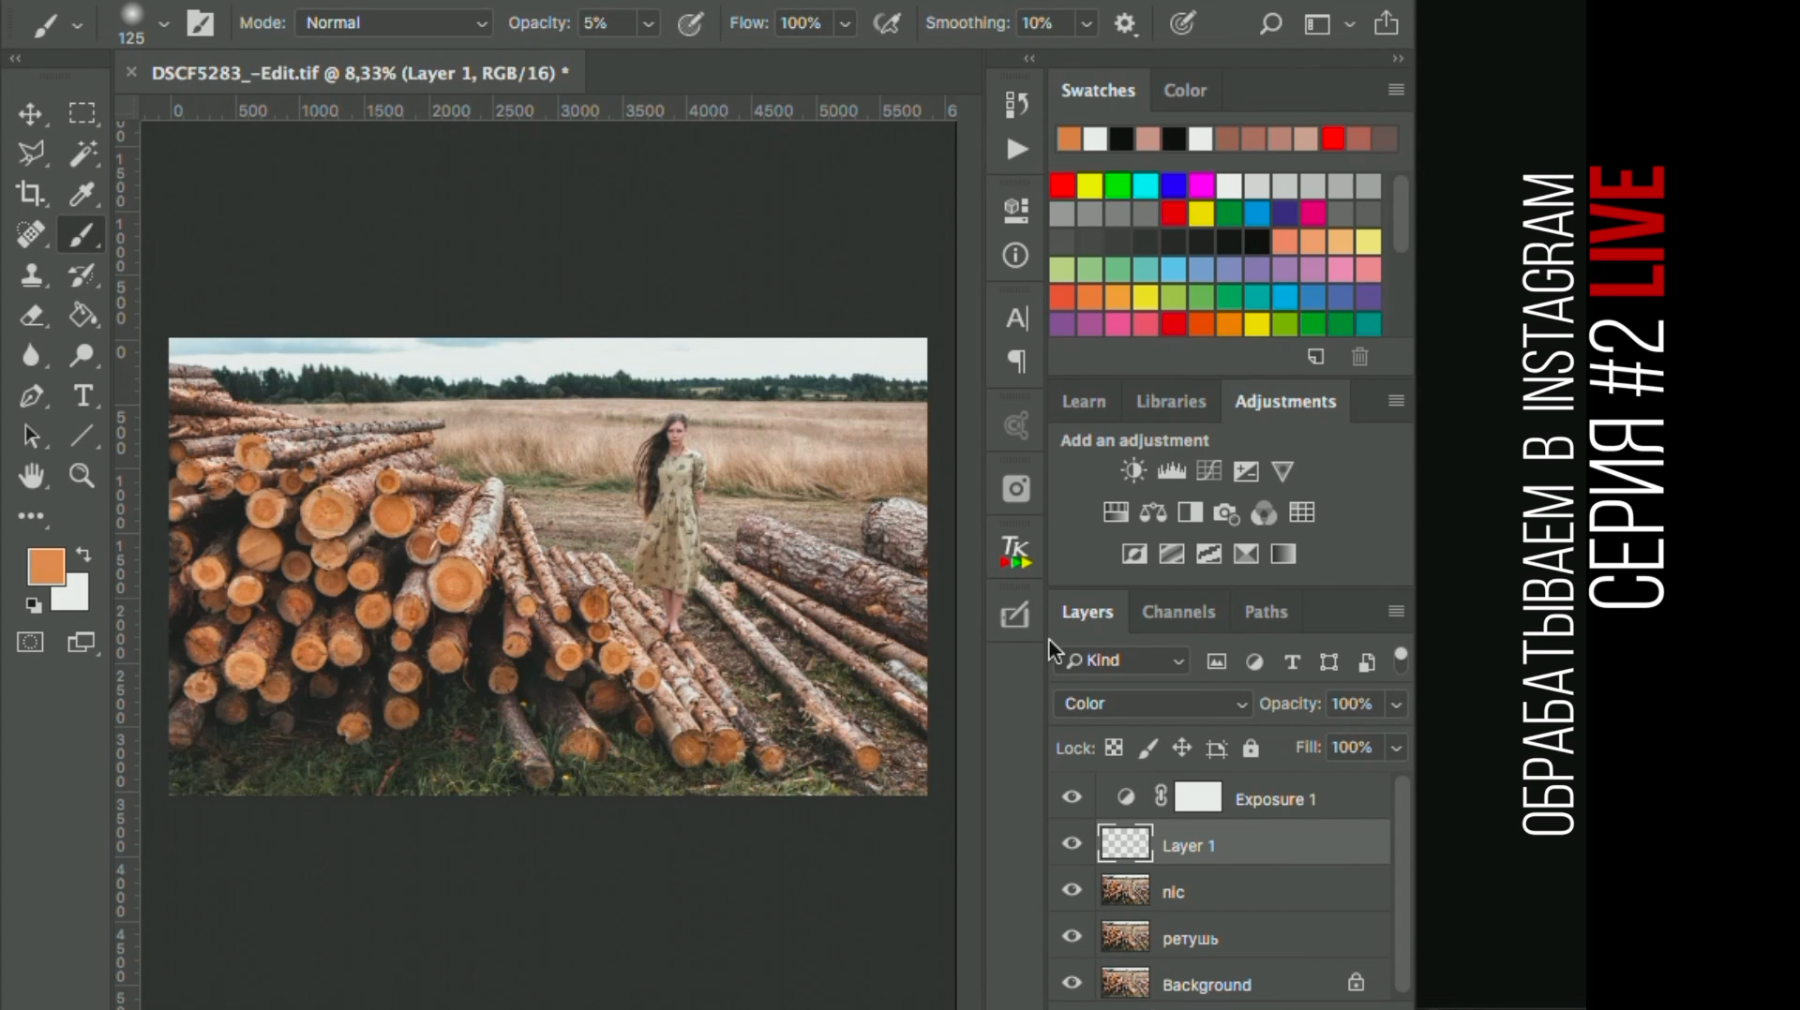Open the Libraries tab
The image size is (1800, 1010).
click(1170, 401)
